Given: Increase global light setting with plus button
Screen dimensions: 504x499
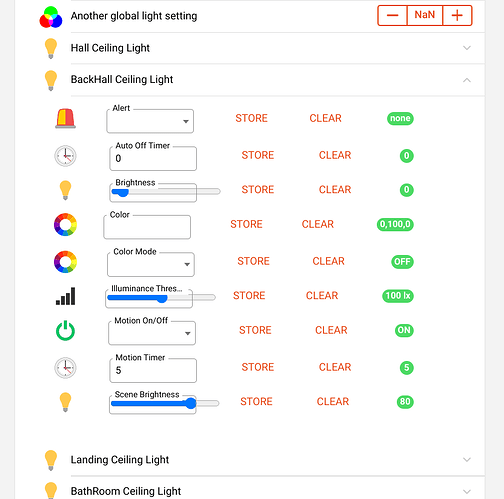Looking at the screenshot, I should click(x=457, y=15).
